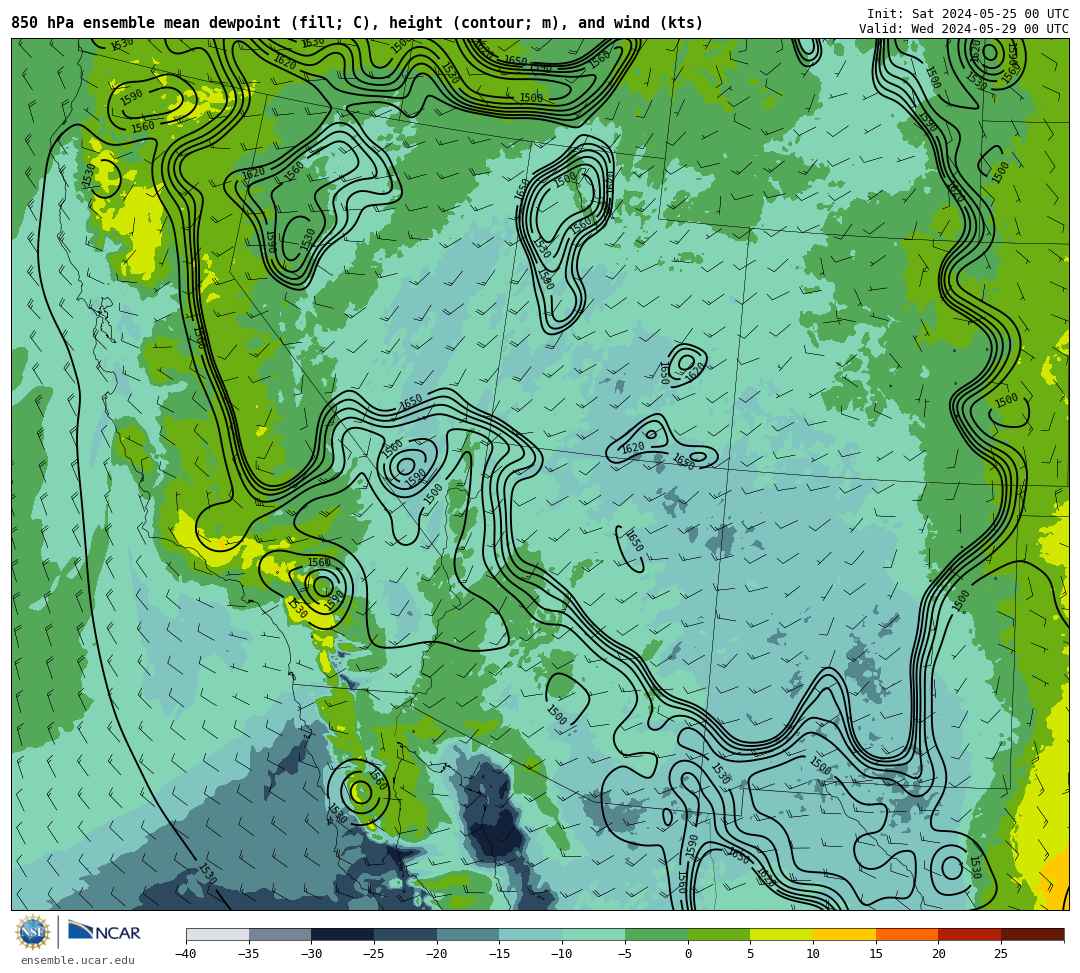Select the 850 hPa ensemble mean dewpoint title
1080x973 pixels.
357,23
